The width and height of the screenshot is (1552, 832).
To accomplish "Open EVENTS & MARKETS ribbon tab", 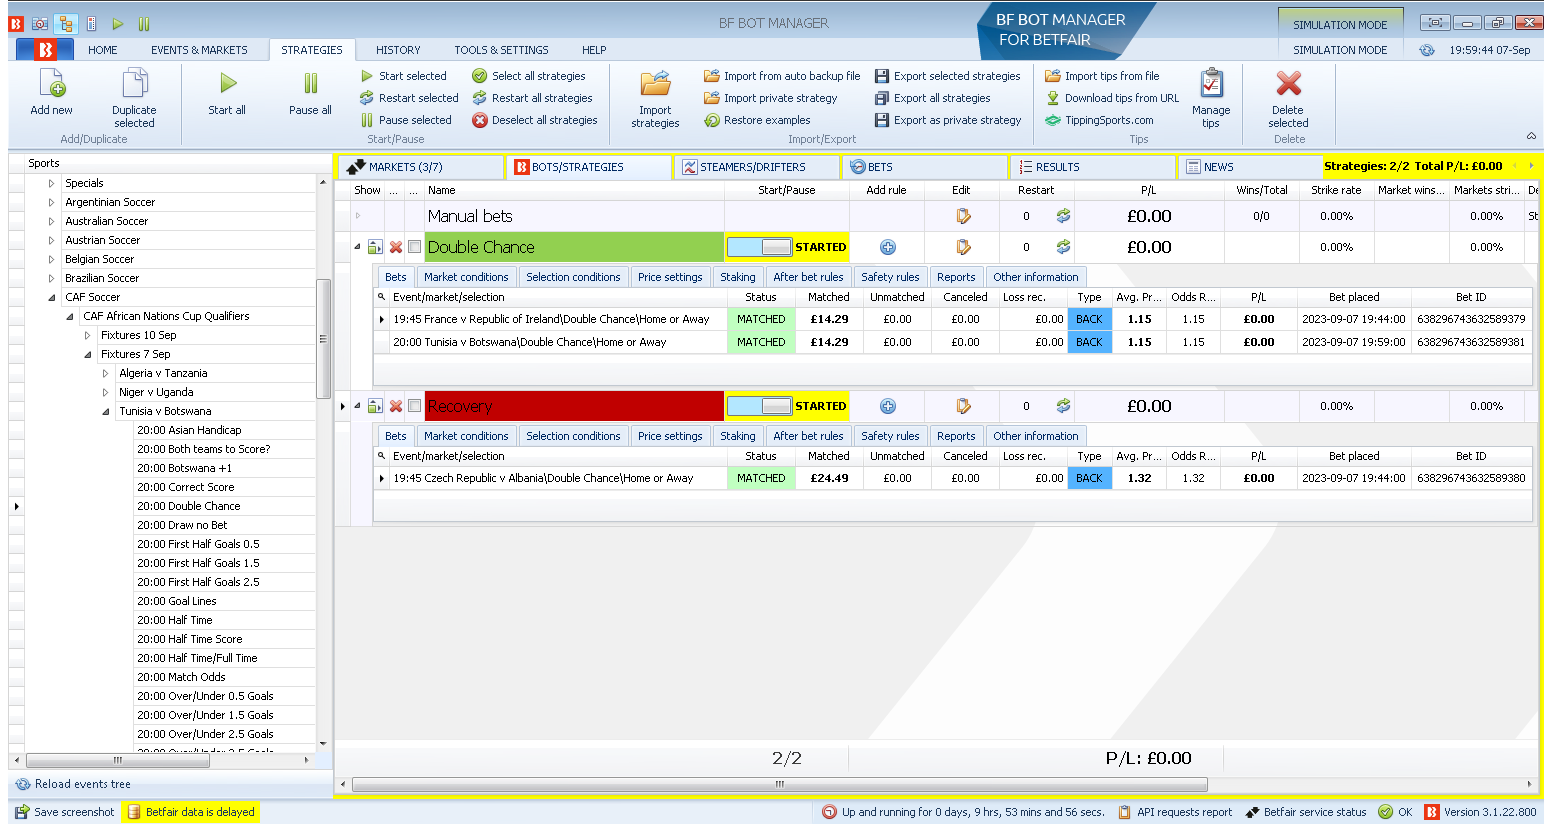I will tap(199, 50).
